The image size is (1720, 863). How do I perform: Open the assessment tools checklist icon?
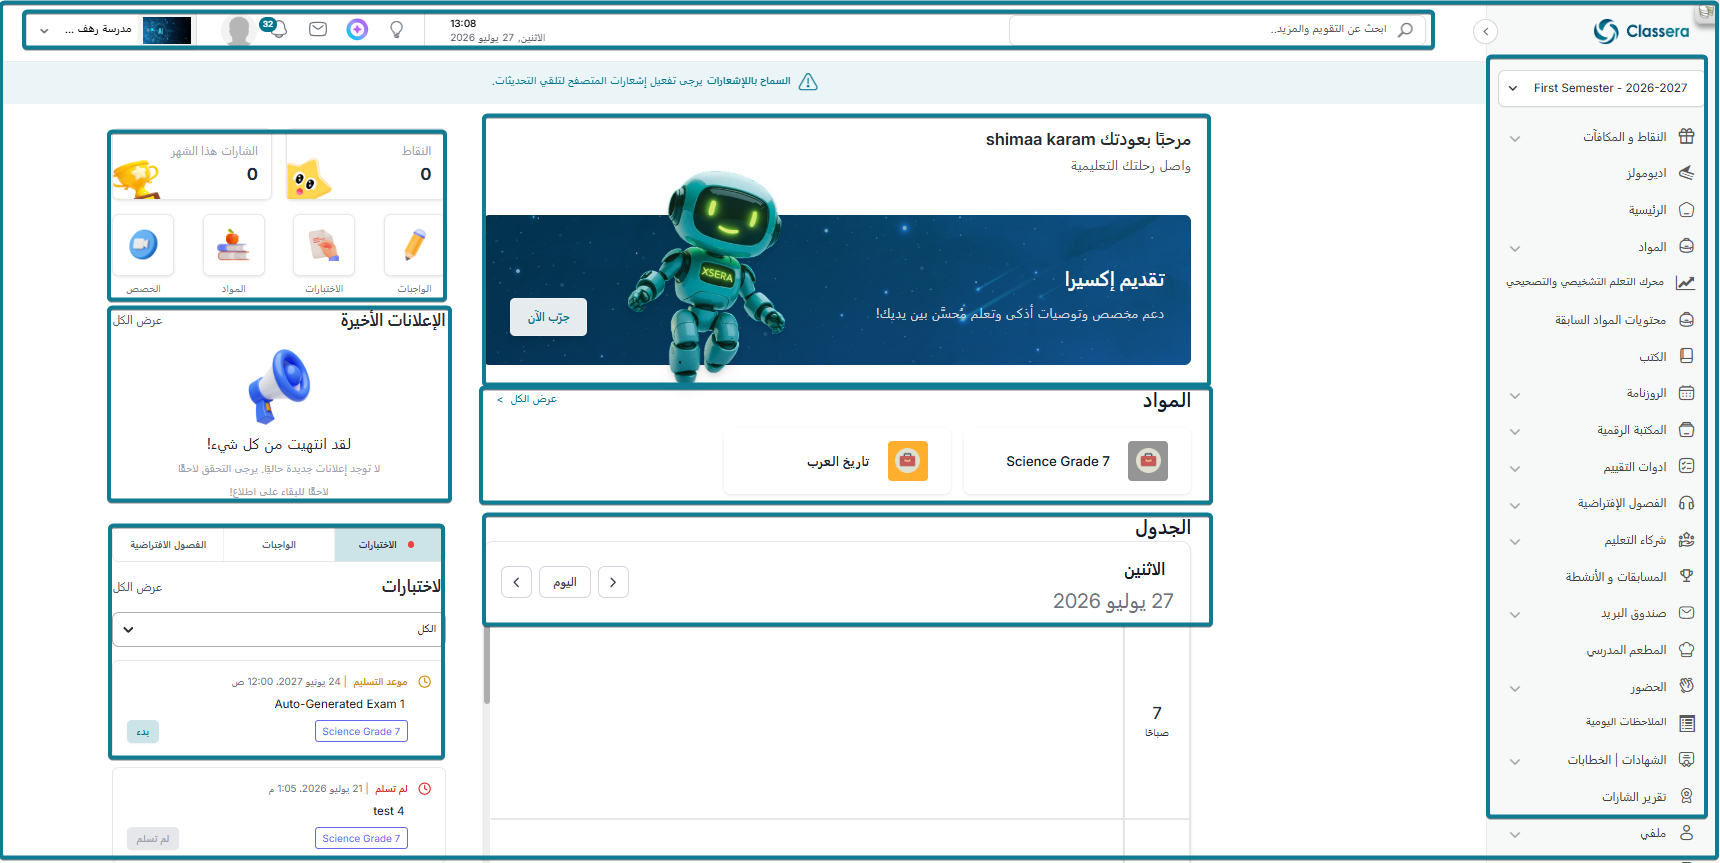click(1686, 466)
